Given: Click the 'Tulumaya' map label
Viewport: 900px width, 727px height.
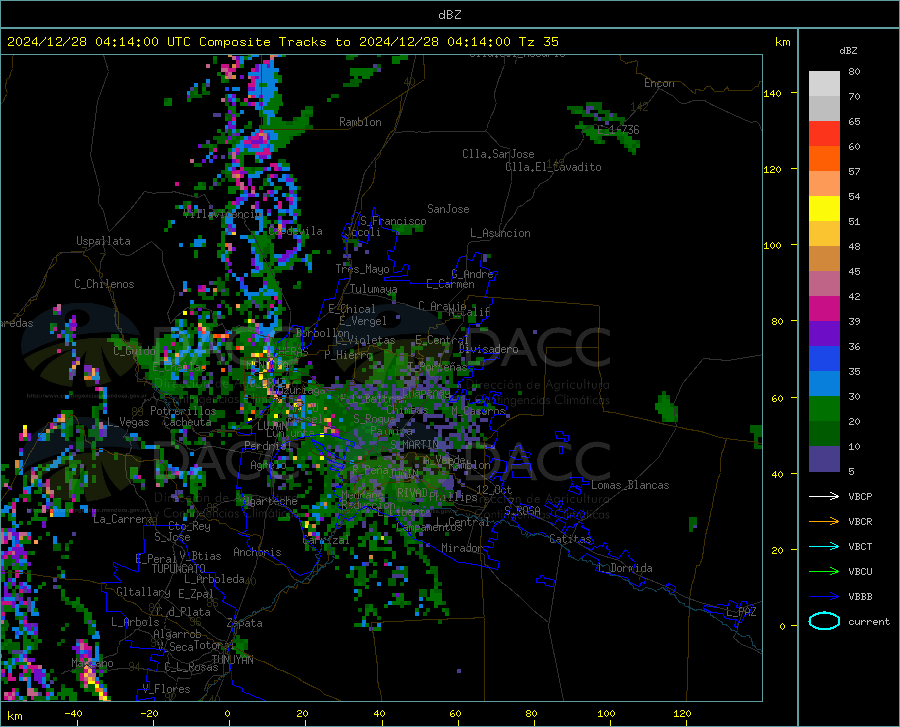Looking at the screenshot, I should pos(373,289).
